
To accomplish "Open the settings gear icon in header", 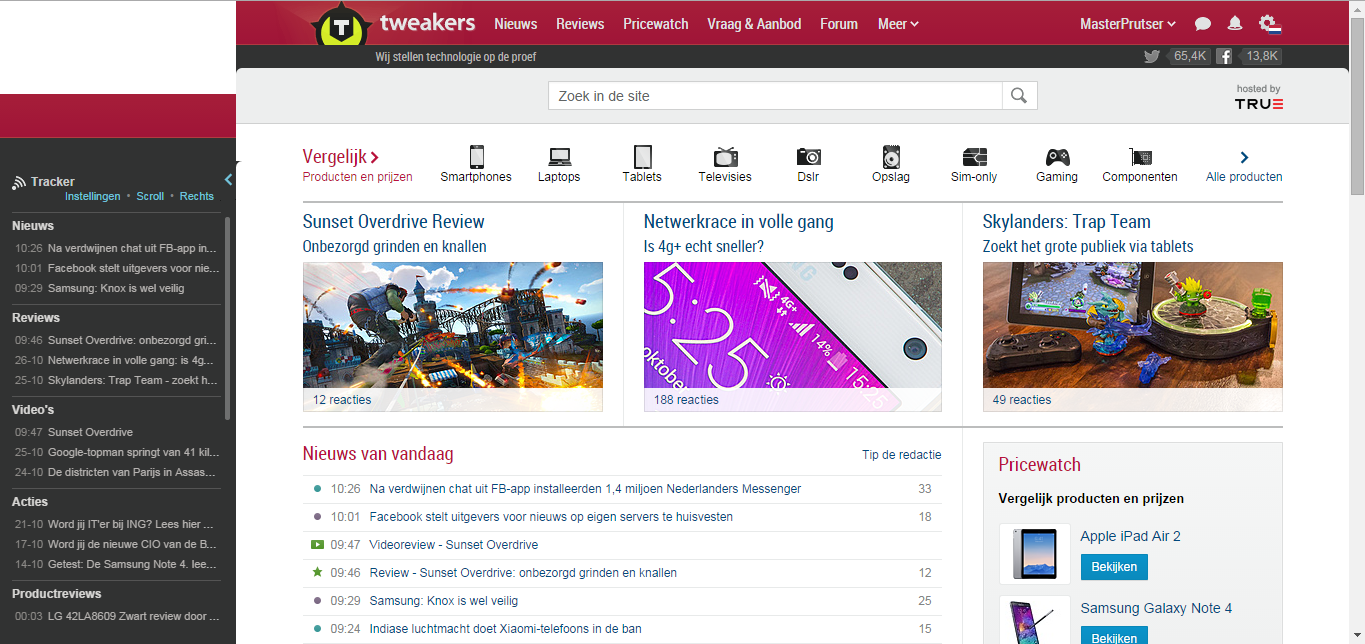I will tap(1268, 24).
